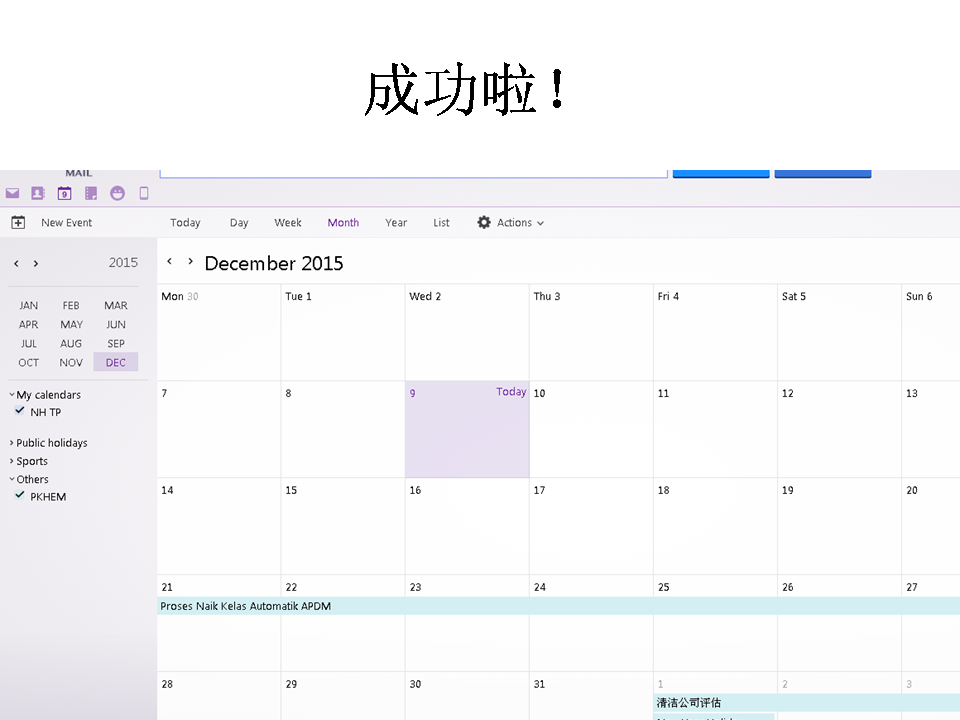Click the Today button in the toolbar
The height and width of the screenshot is (720, 960).
coord(185,223)
